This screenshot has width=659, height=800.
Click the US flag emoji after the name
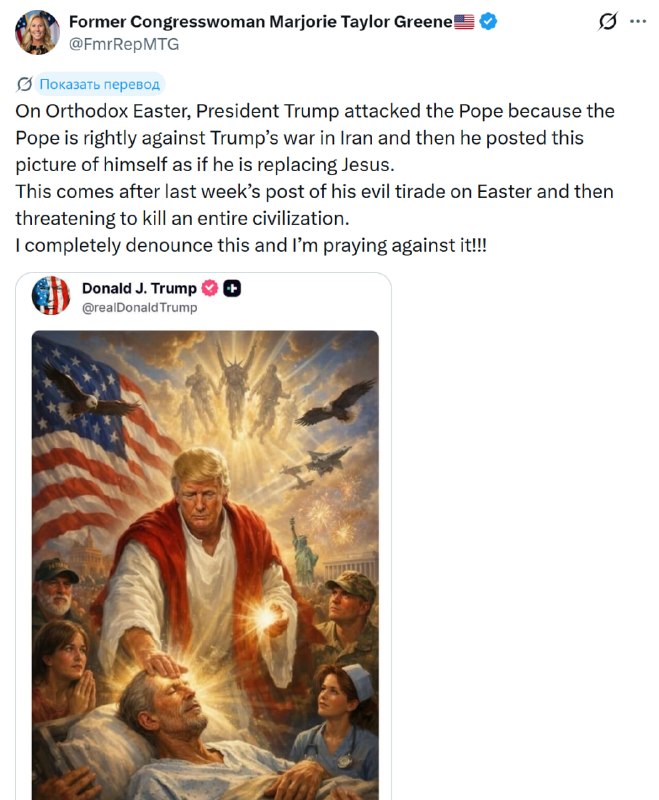point(464,22)
